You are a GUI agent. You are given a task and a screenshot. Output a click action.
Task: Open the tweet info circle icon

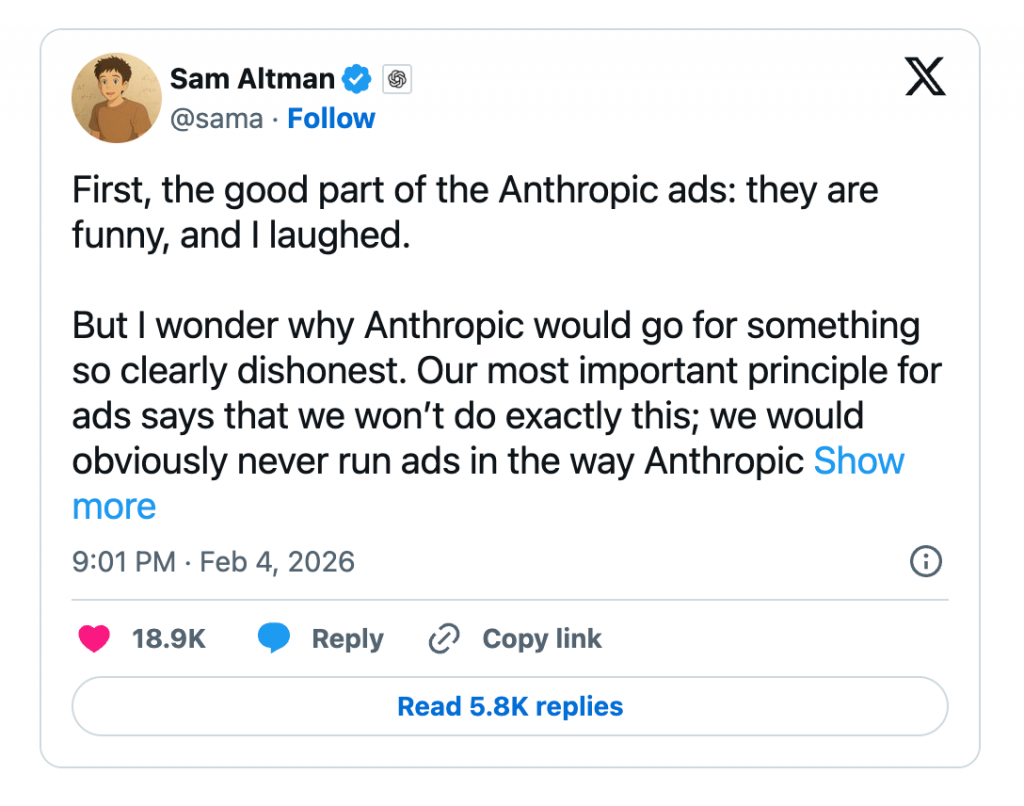tap(926, 562)
